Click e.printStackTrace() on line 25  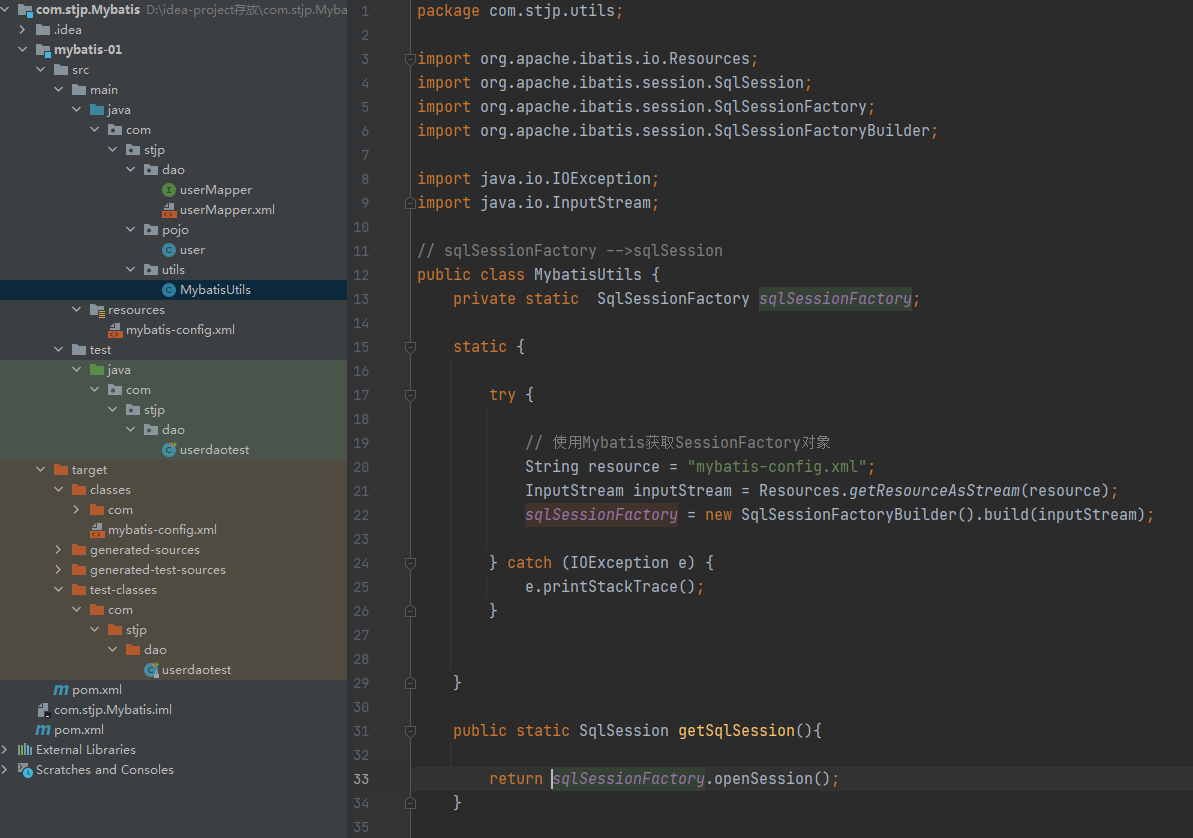609,587
